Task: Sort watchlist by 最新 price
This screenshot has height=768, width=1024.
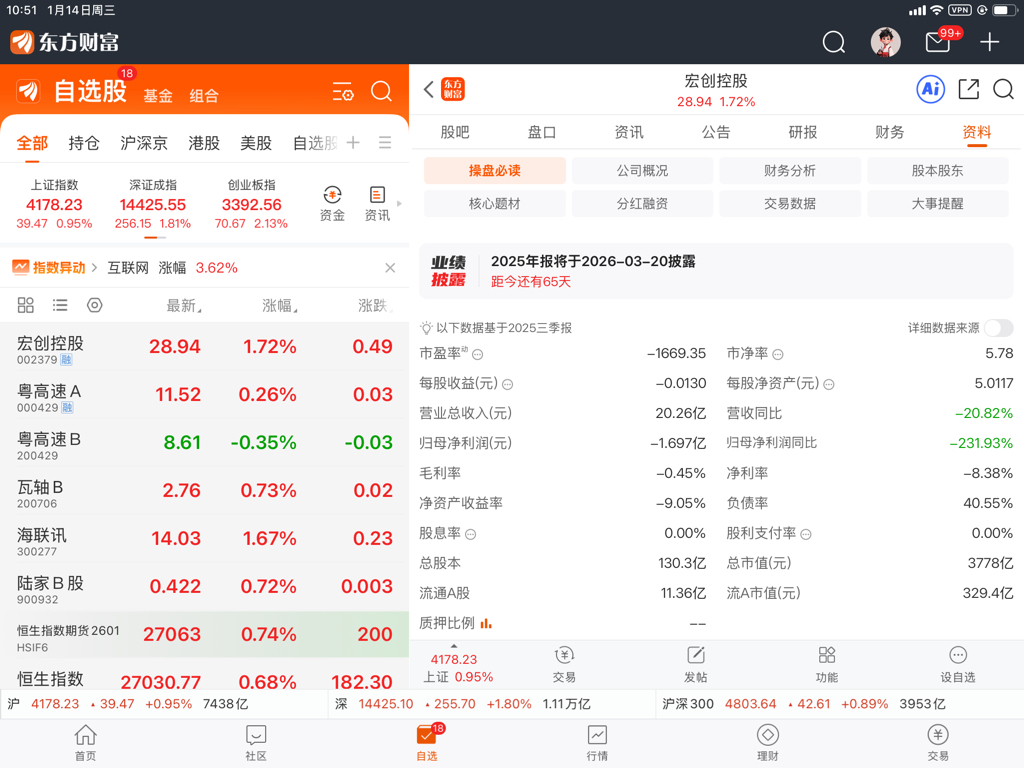Action: (x=184, y=306)
